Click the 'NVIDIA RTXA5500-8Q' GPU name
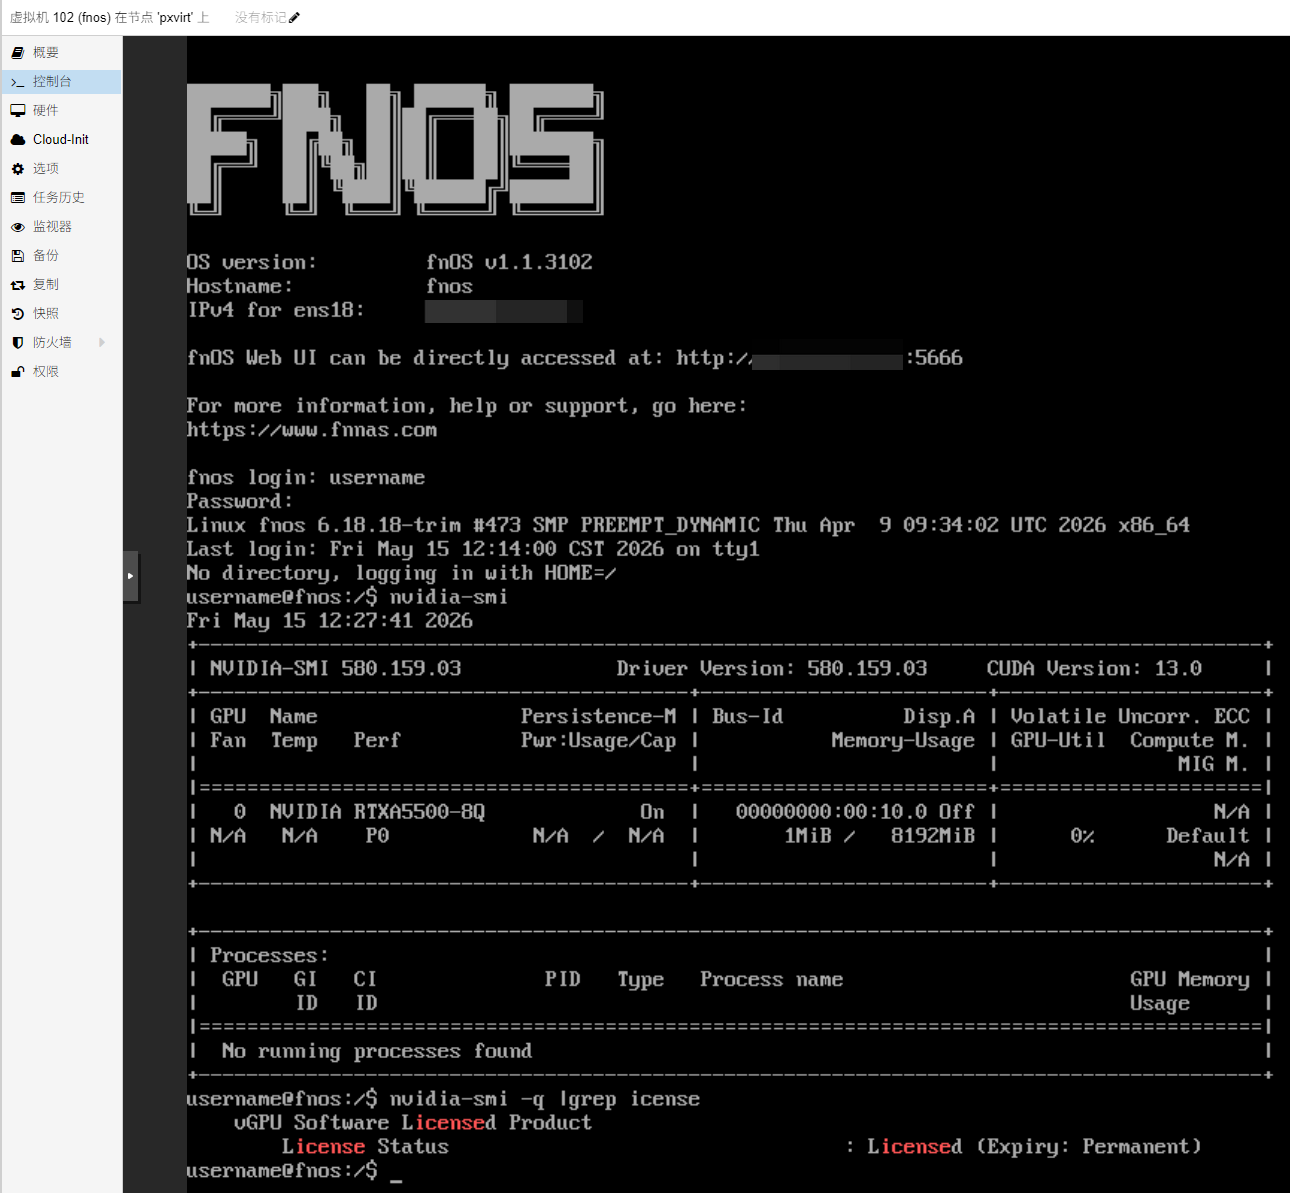 (x=377, y=812)
